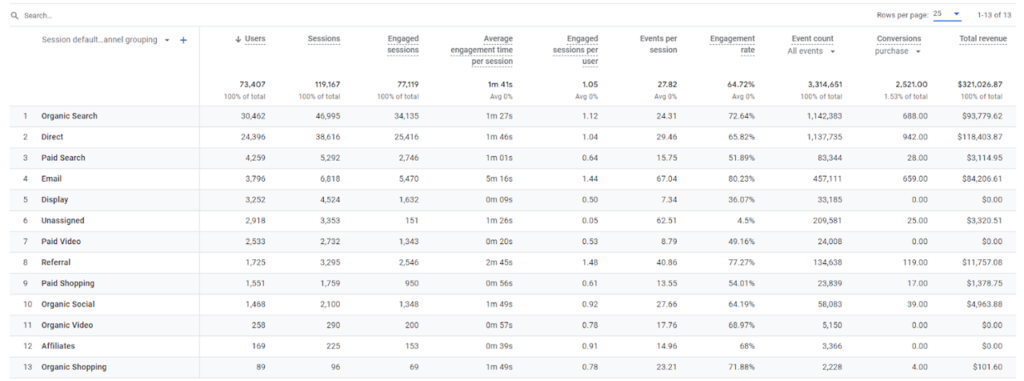The width and height of the screenshot is (1024, 381).
Task: Click Email revenue $84,206.61
Action: point(981,179)
